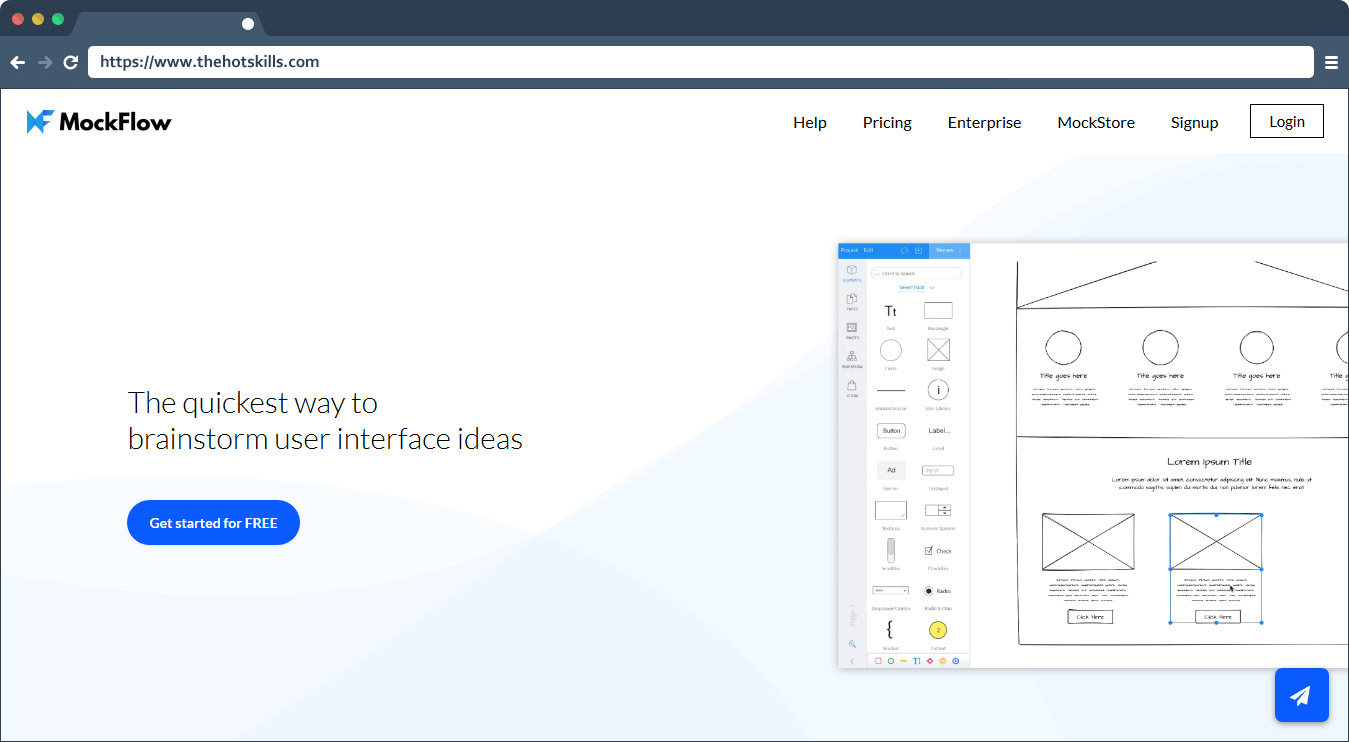Select the Ad Banner element

click(891, 472)
